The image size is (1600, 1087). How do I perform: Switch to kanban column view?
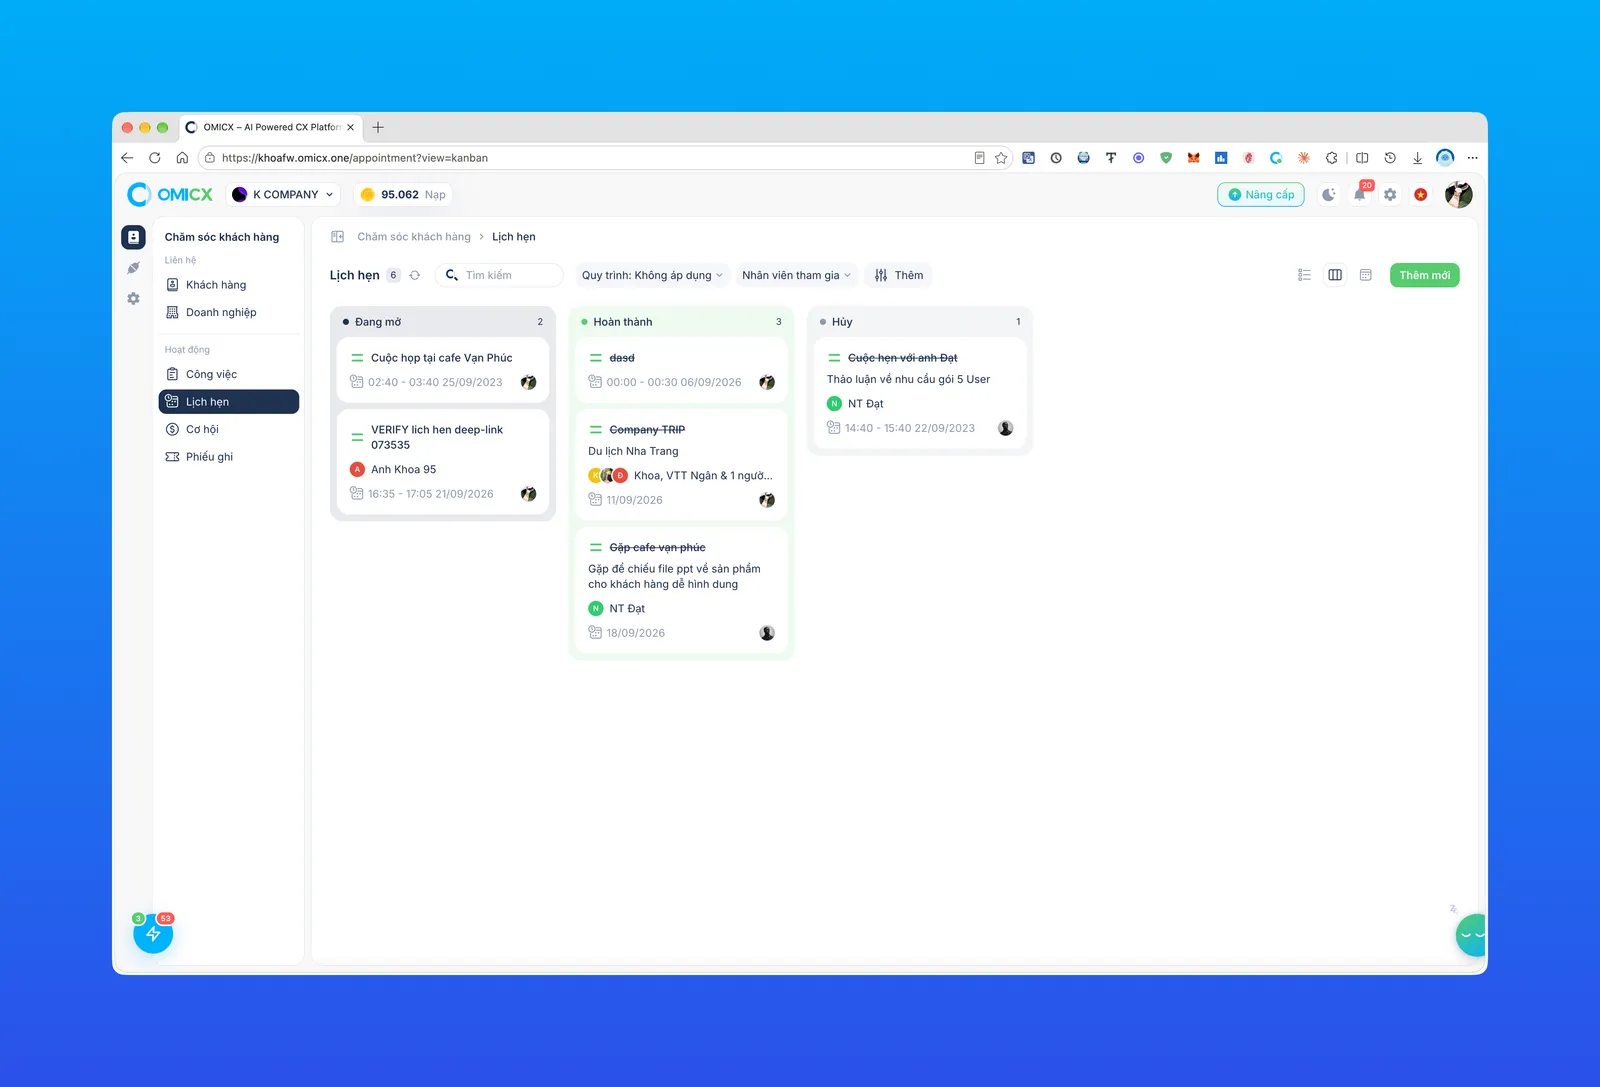[x=1335, y=275]
